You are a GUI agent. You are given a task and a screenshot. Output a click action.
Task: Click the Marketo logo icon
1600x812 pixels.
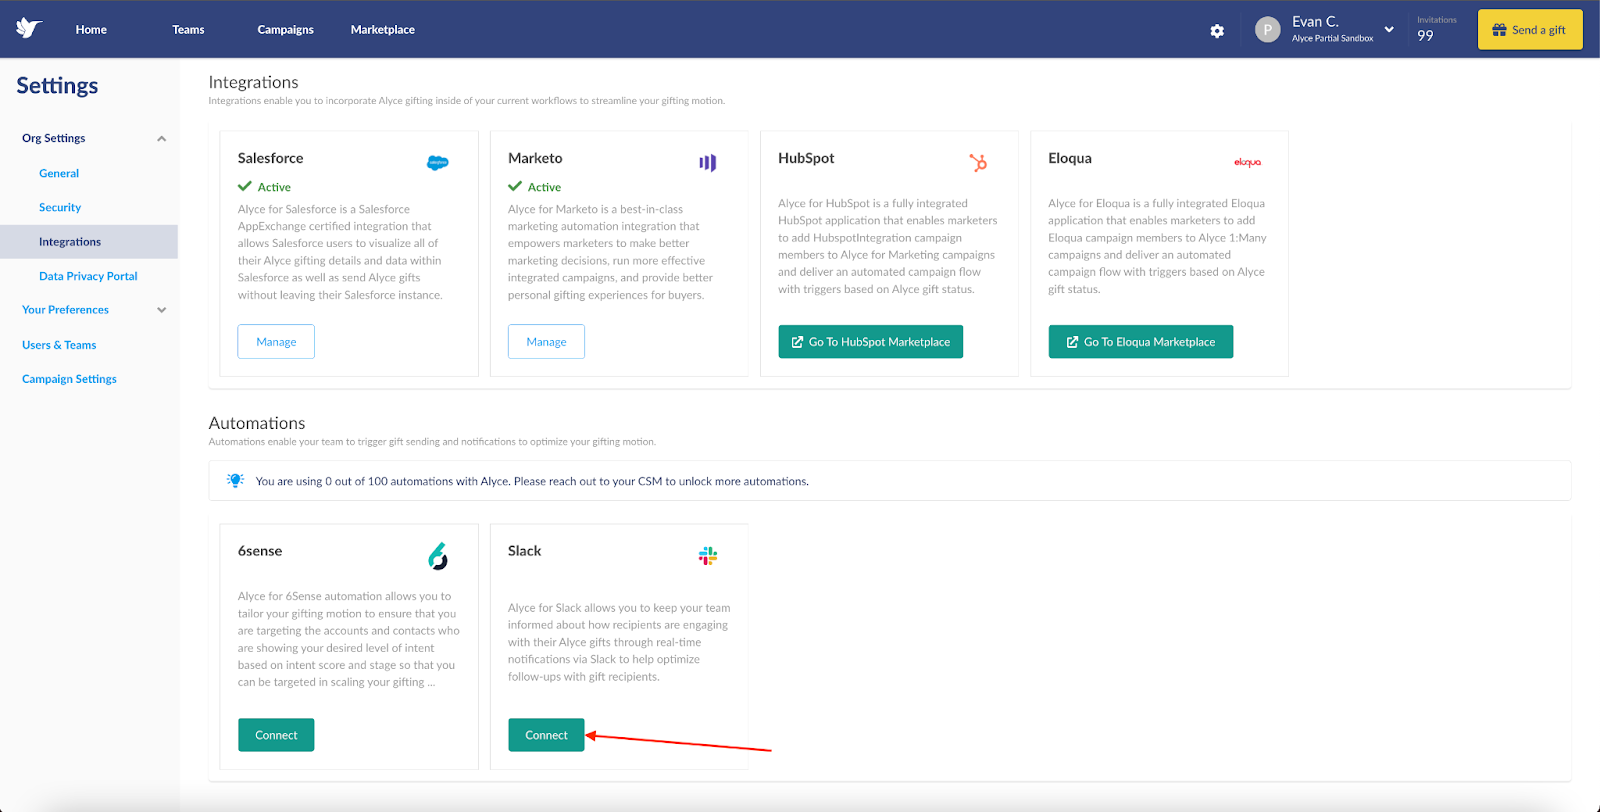tap(708, 162)
